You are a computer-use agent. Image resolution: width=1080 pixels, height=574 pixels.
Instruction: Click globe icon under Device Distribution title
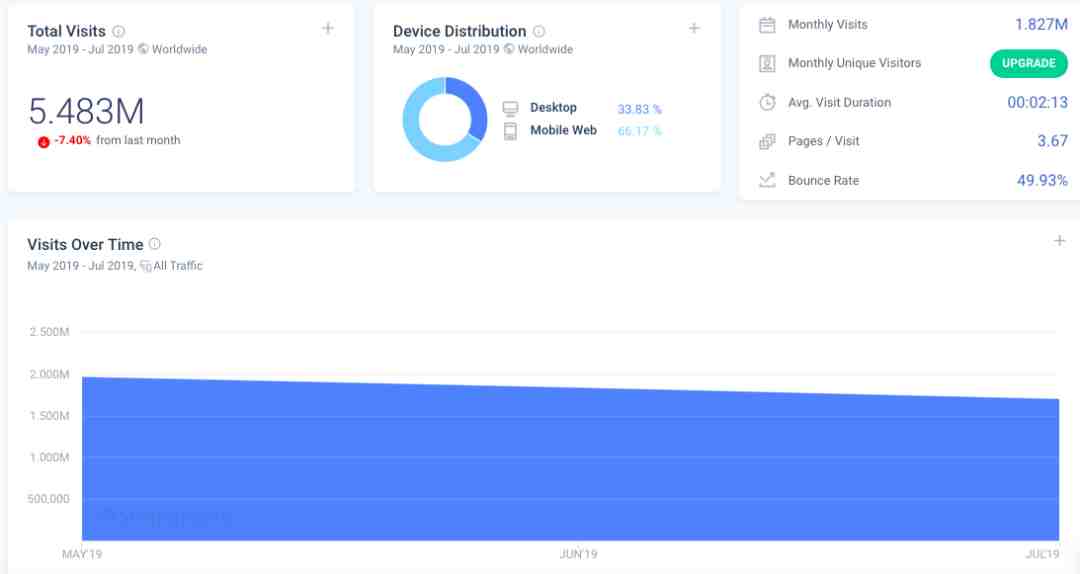[509, 49]
